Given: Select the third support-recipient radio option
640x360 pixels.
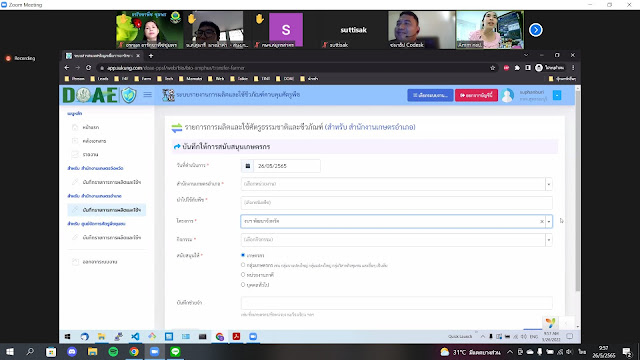Looking at the screenshot, I should pyautogui.click(x=243, y=275).
